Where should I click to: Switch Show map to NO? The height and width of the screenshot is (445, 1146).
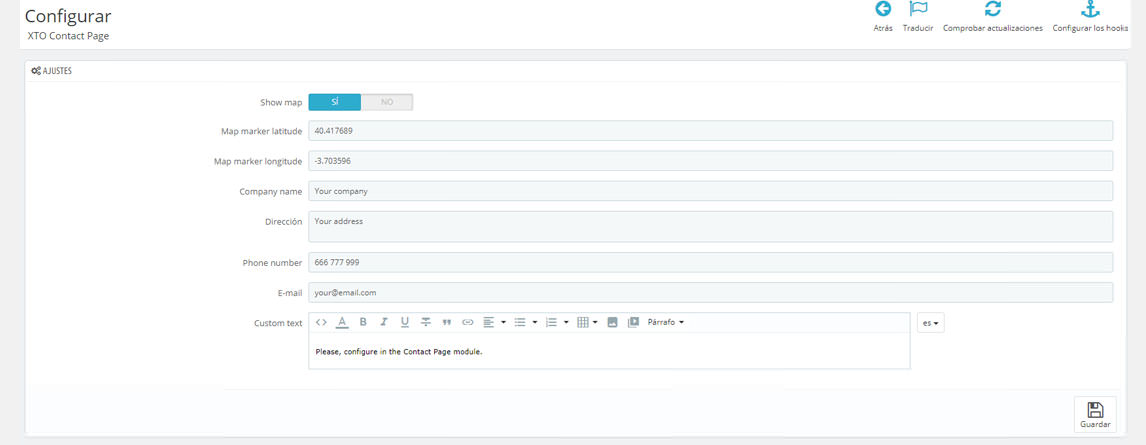[x=387, y=102]
